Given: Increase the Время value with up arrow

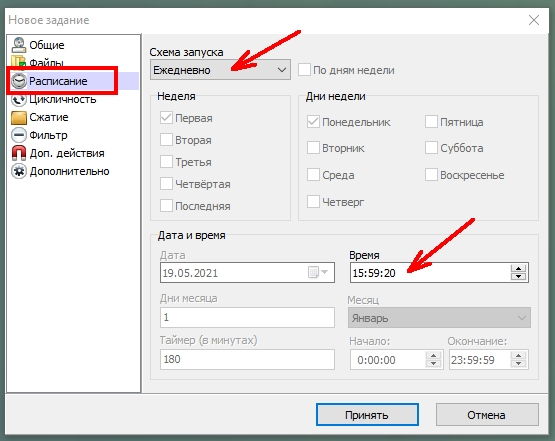Looking at the screenshot, I should [x=519, y=268].
